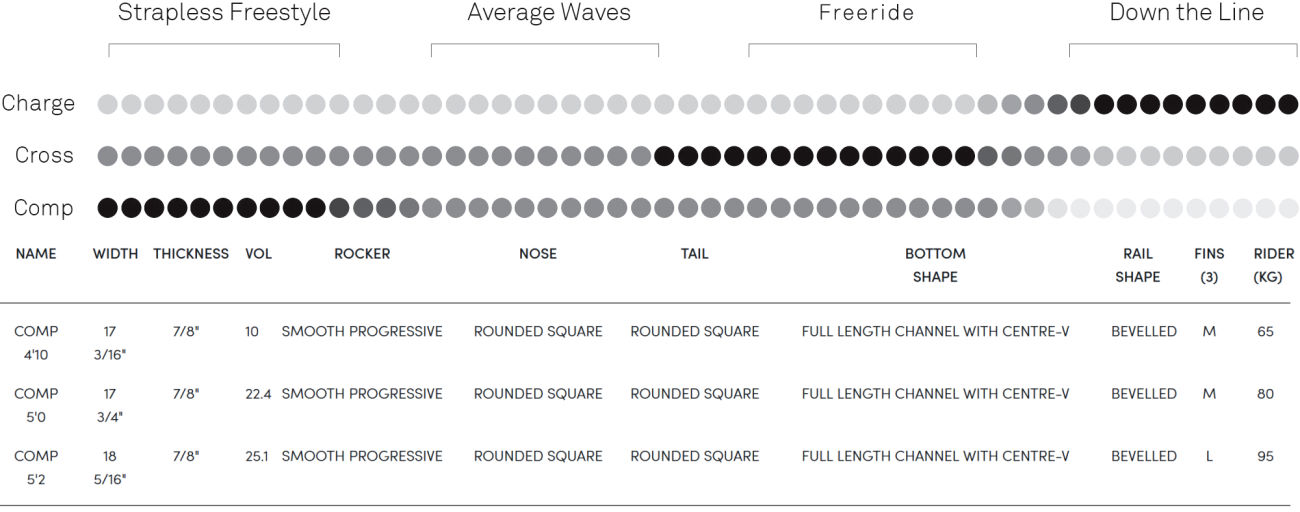Viewport: 1300px width, 512px height.
Task: Click the Freeride heading
Action: (x=866, y=14)
